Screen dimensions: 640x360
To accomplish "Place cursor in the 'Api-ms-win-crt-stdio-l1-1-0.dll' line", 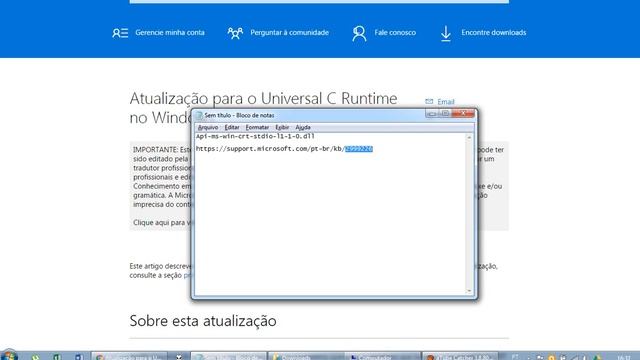I will (x=255, y=136).
